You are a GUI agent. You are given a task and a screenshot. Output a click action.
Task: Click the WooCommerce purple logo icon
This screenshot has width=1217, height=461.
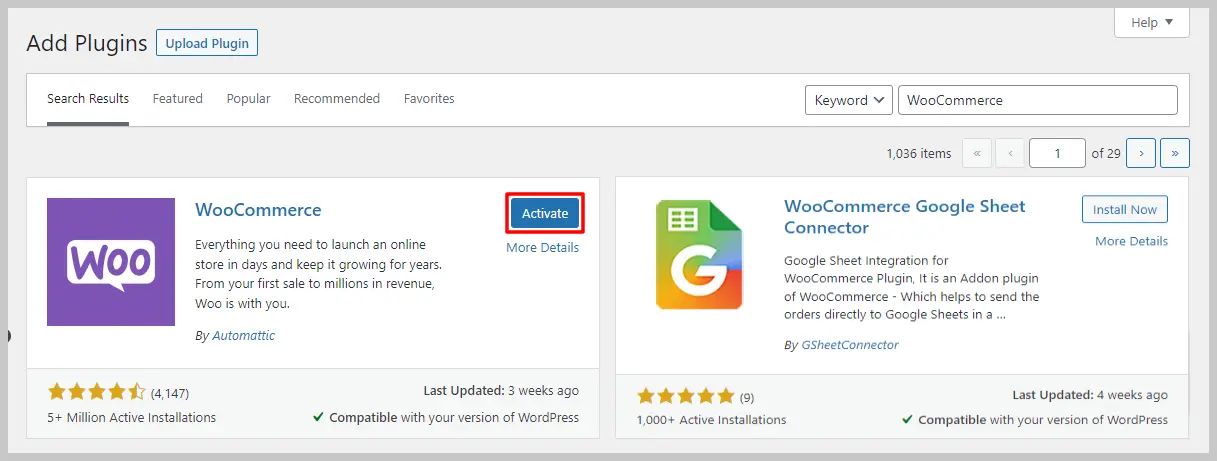(x=111, y=262)
